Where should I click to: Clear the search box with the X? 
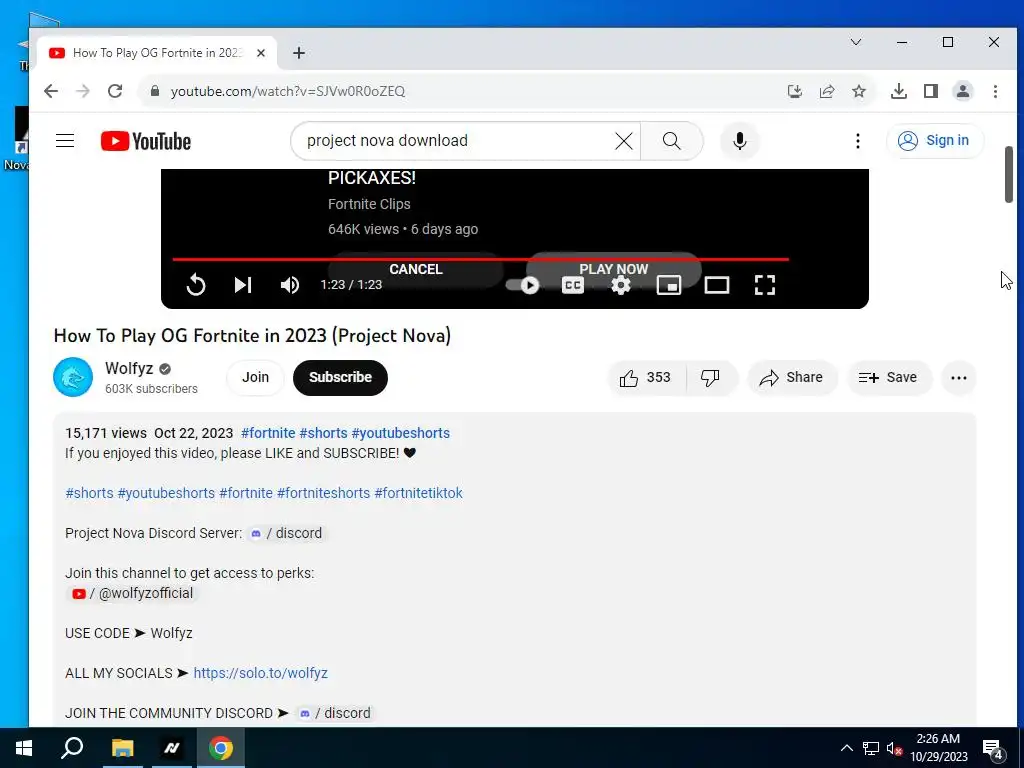tap(624, 140)
